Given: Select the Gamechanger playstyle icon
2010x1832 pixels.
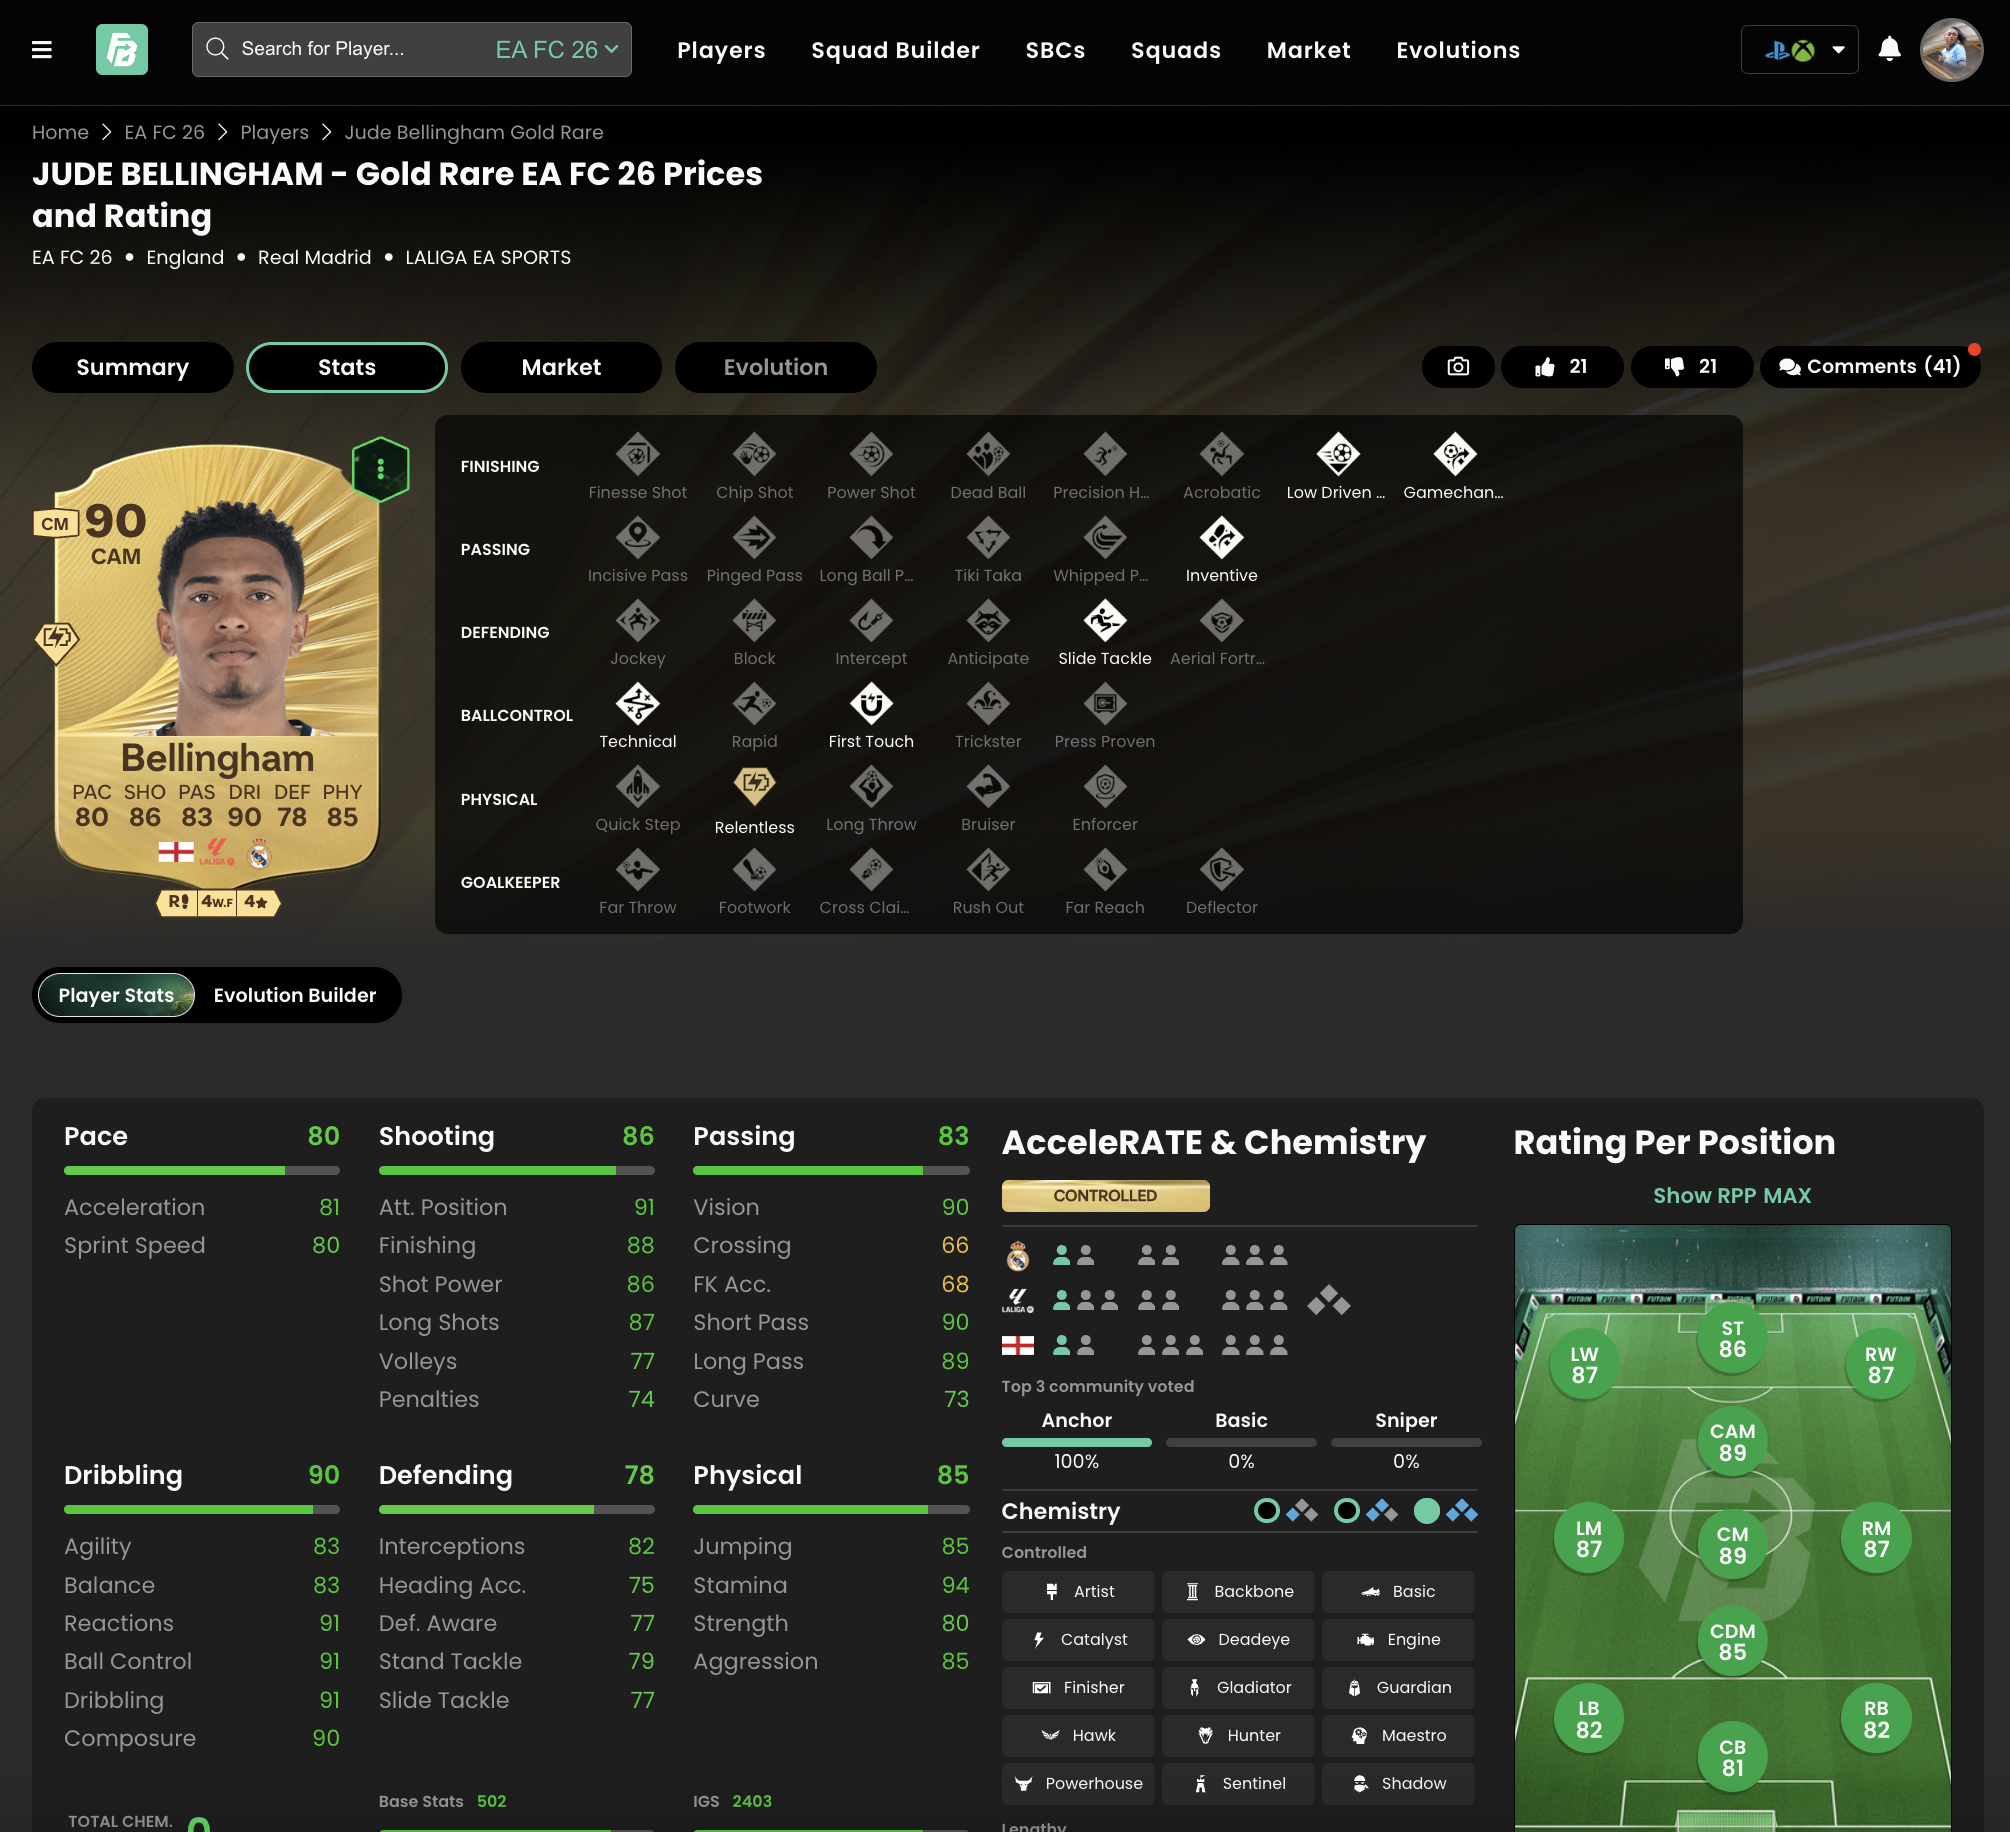Looking at the screenshot, I should coord(1455,455).
